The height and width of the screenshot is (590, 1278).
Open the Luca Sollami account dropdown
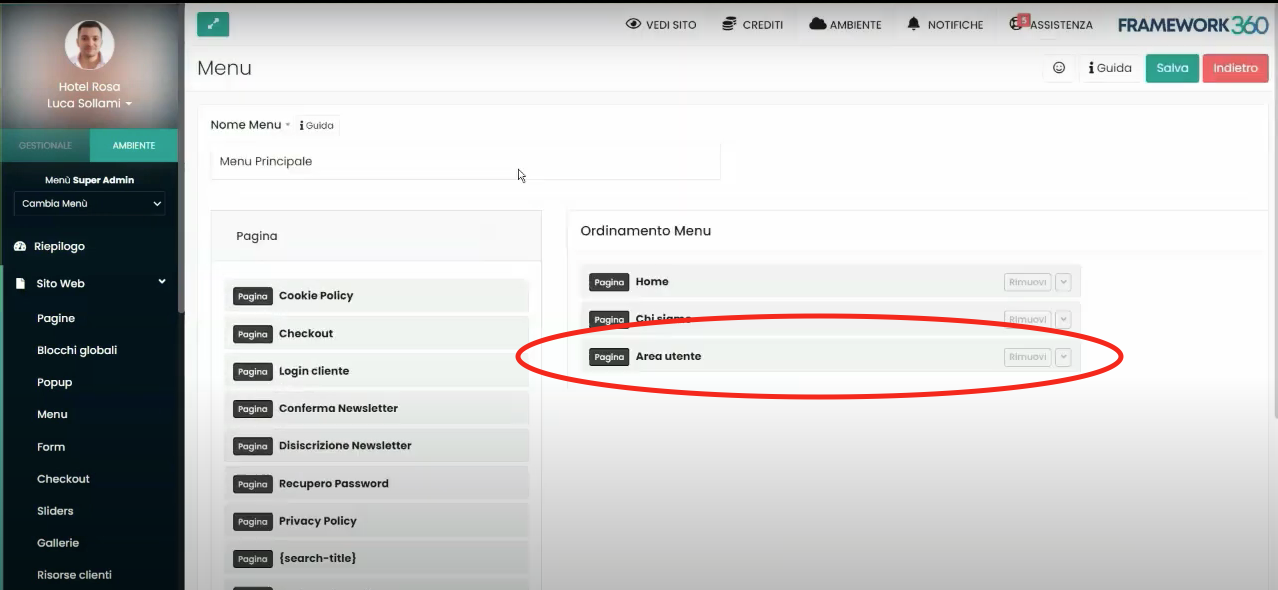pos(89,103)
